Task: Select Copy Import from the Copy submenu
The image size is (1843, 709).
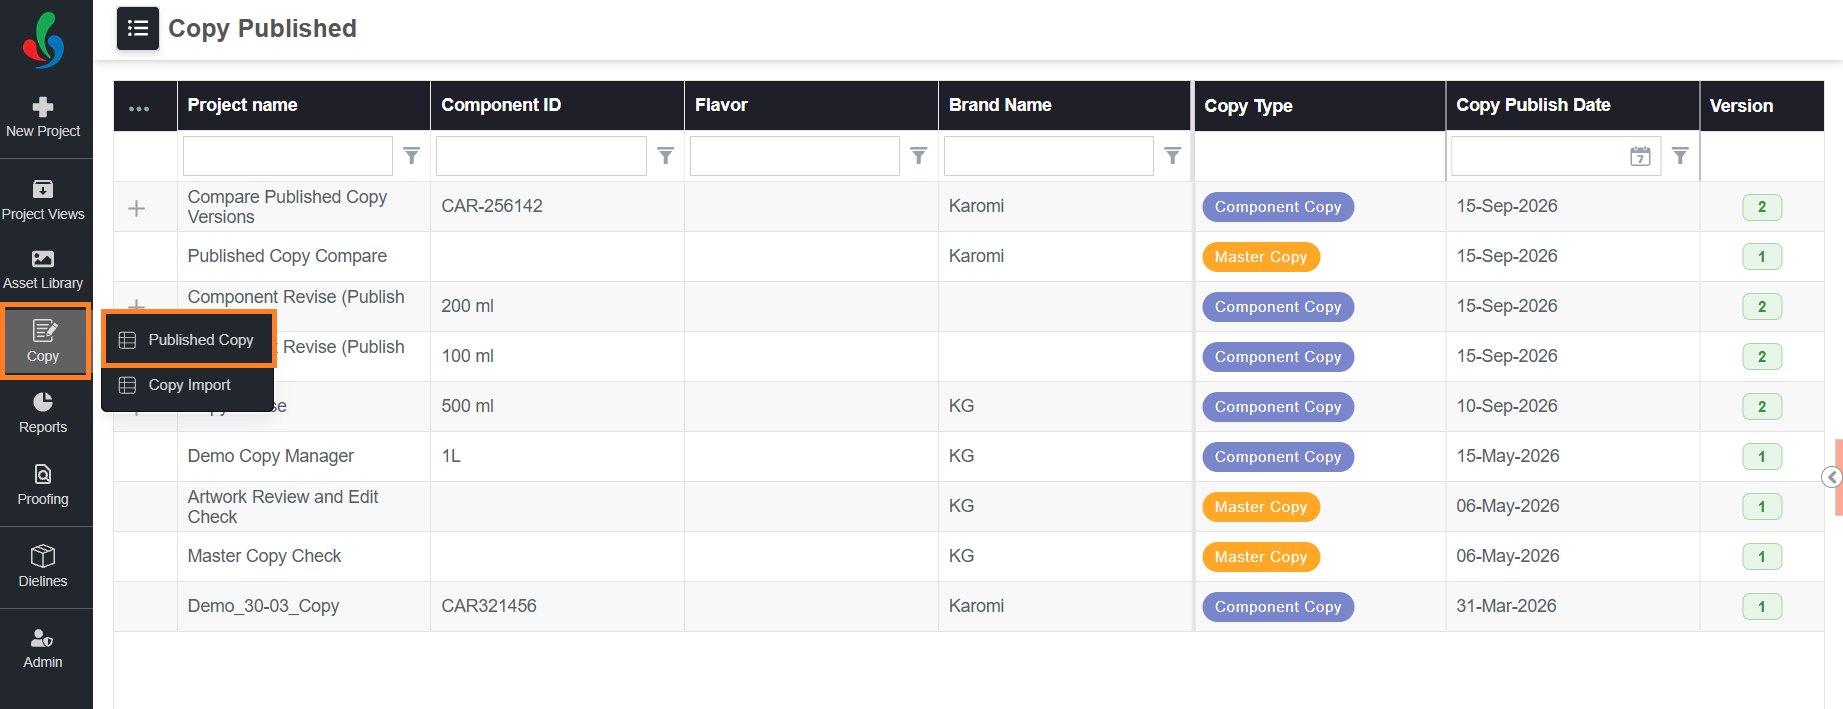Action: click(x=188, y=385)
